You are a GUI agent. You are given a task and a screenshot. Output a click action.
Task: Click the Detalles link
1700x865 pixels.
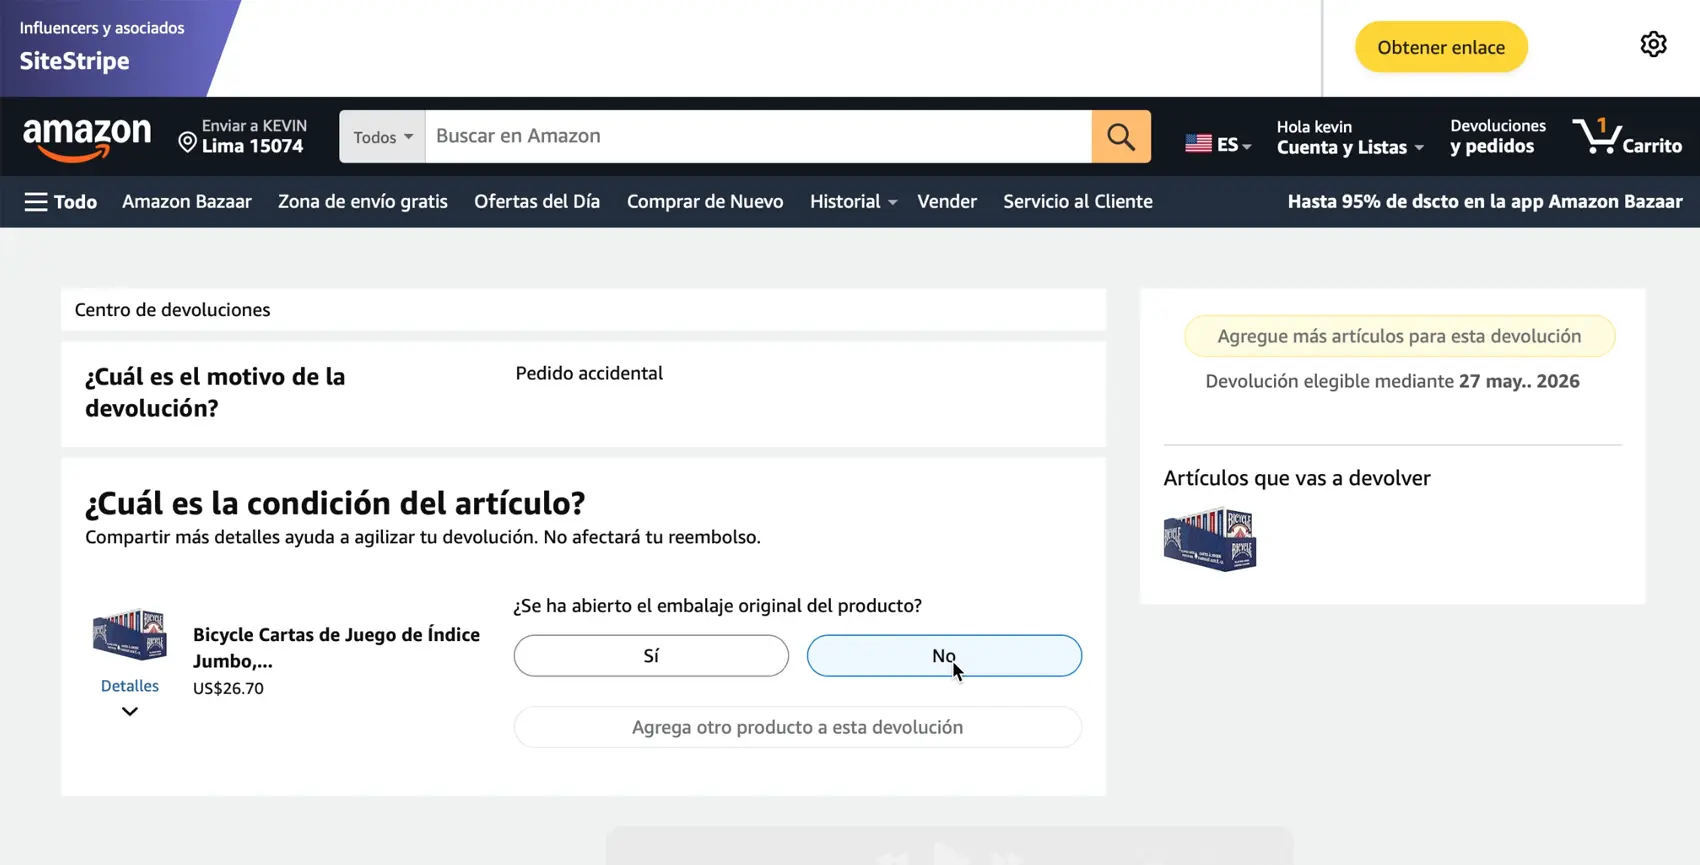(x=130, y=686)
